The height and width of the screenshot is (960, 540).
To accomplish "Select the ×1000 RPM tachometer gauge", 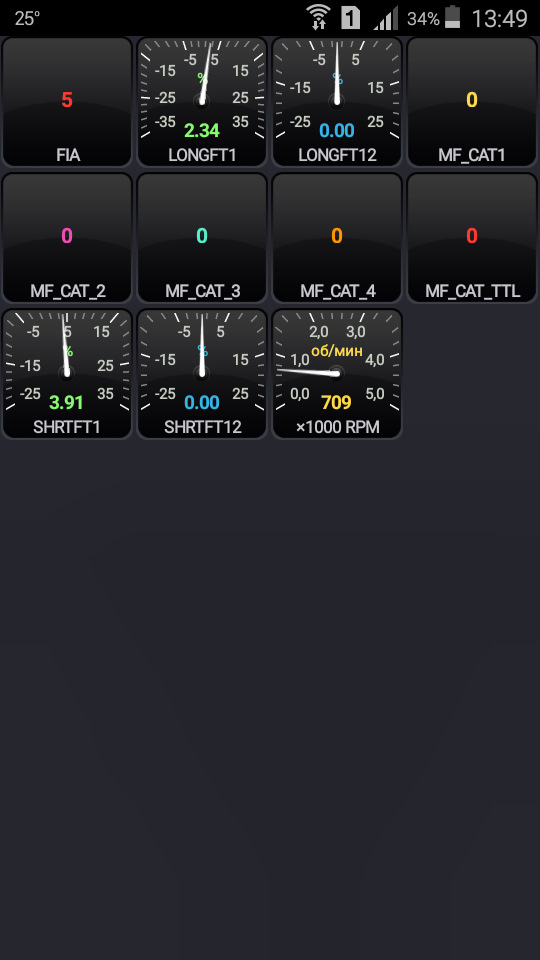I will tap(337, 373).
